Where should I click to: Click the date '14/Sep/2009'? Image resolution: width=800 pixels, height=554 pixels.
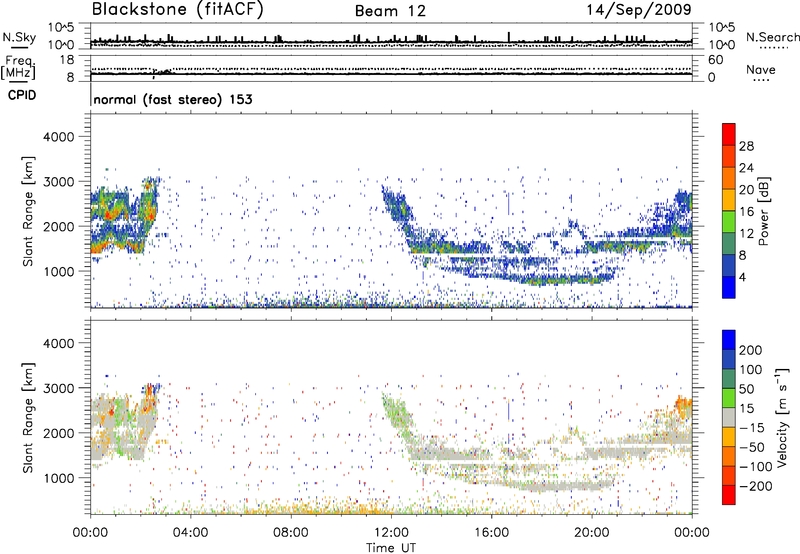pos(639,10)
